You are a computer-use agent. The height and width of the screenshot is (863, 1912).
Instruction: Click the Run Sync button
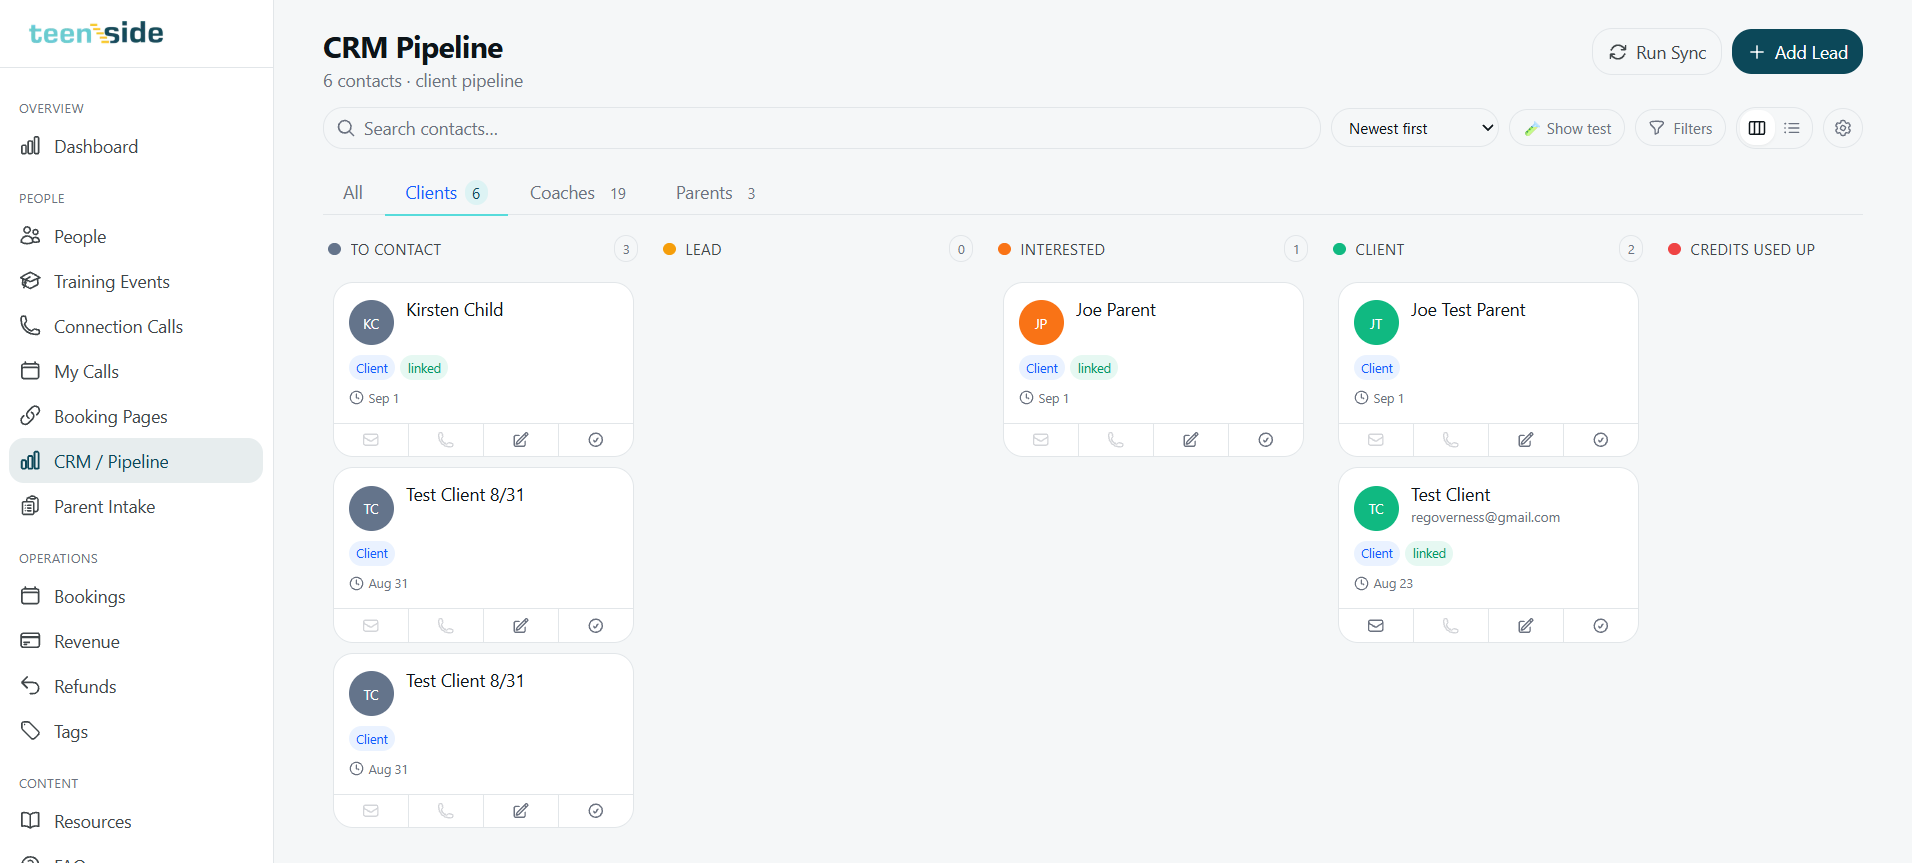click(x=1657, y=52)
